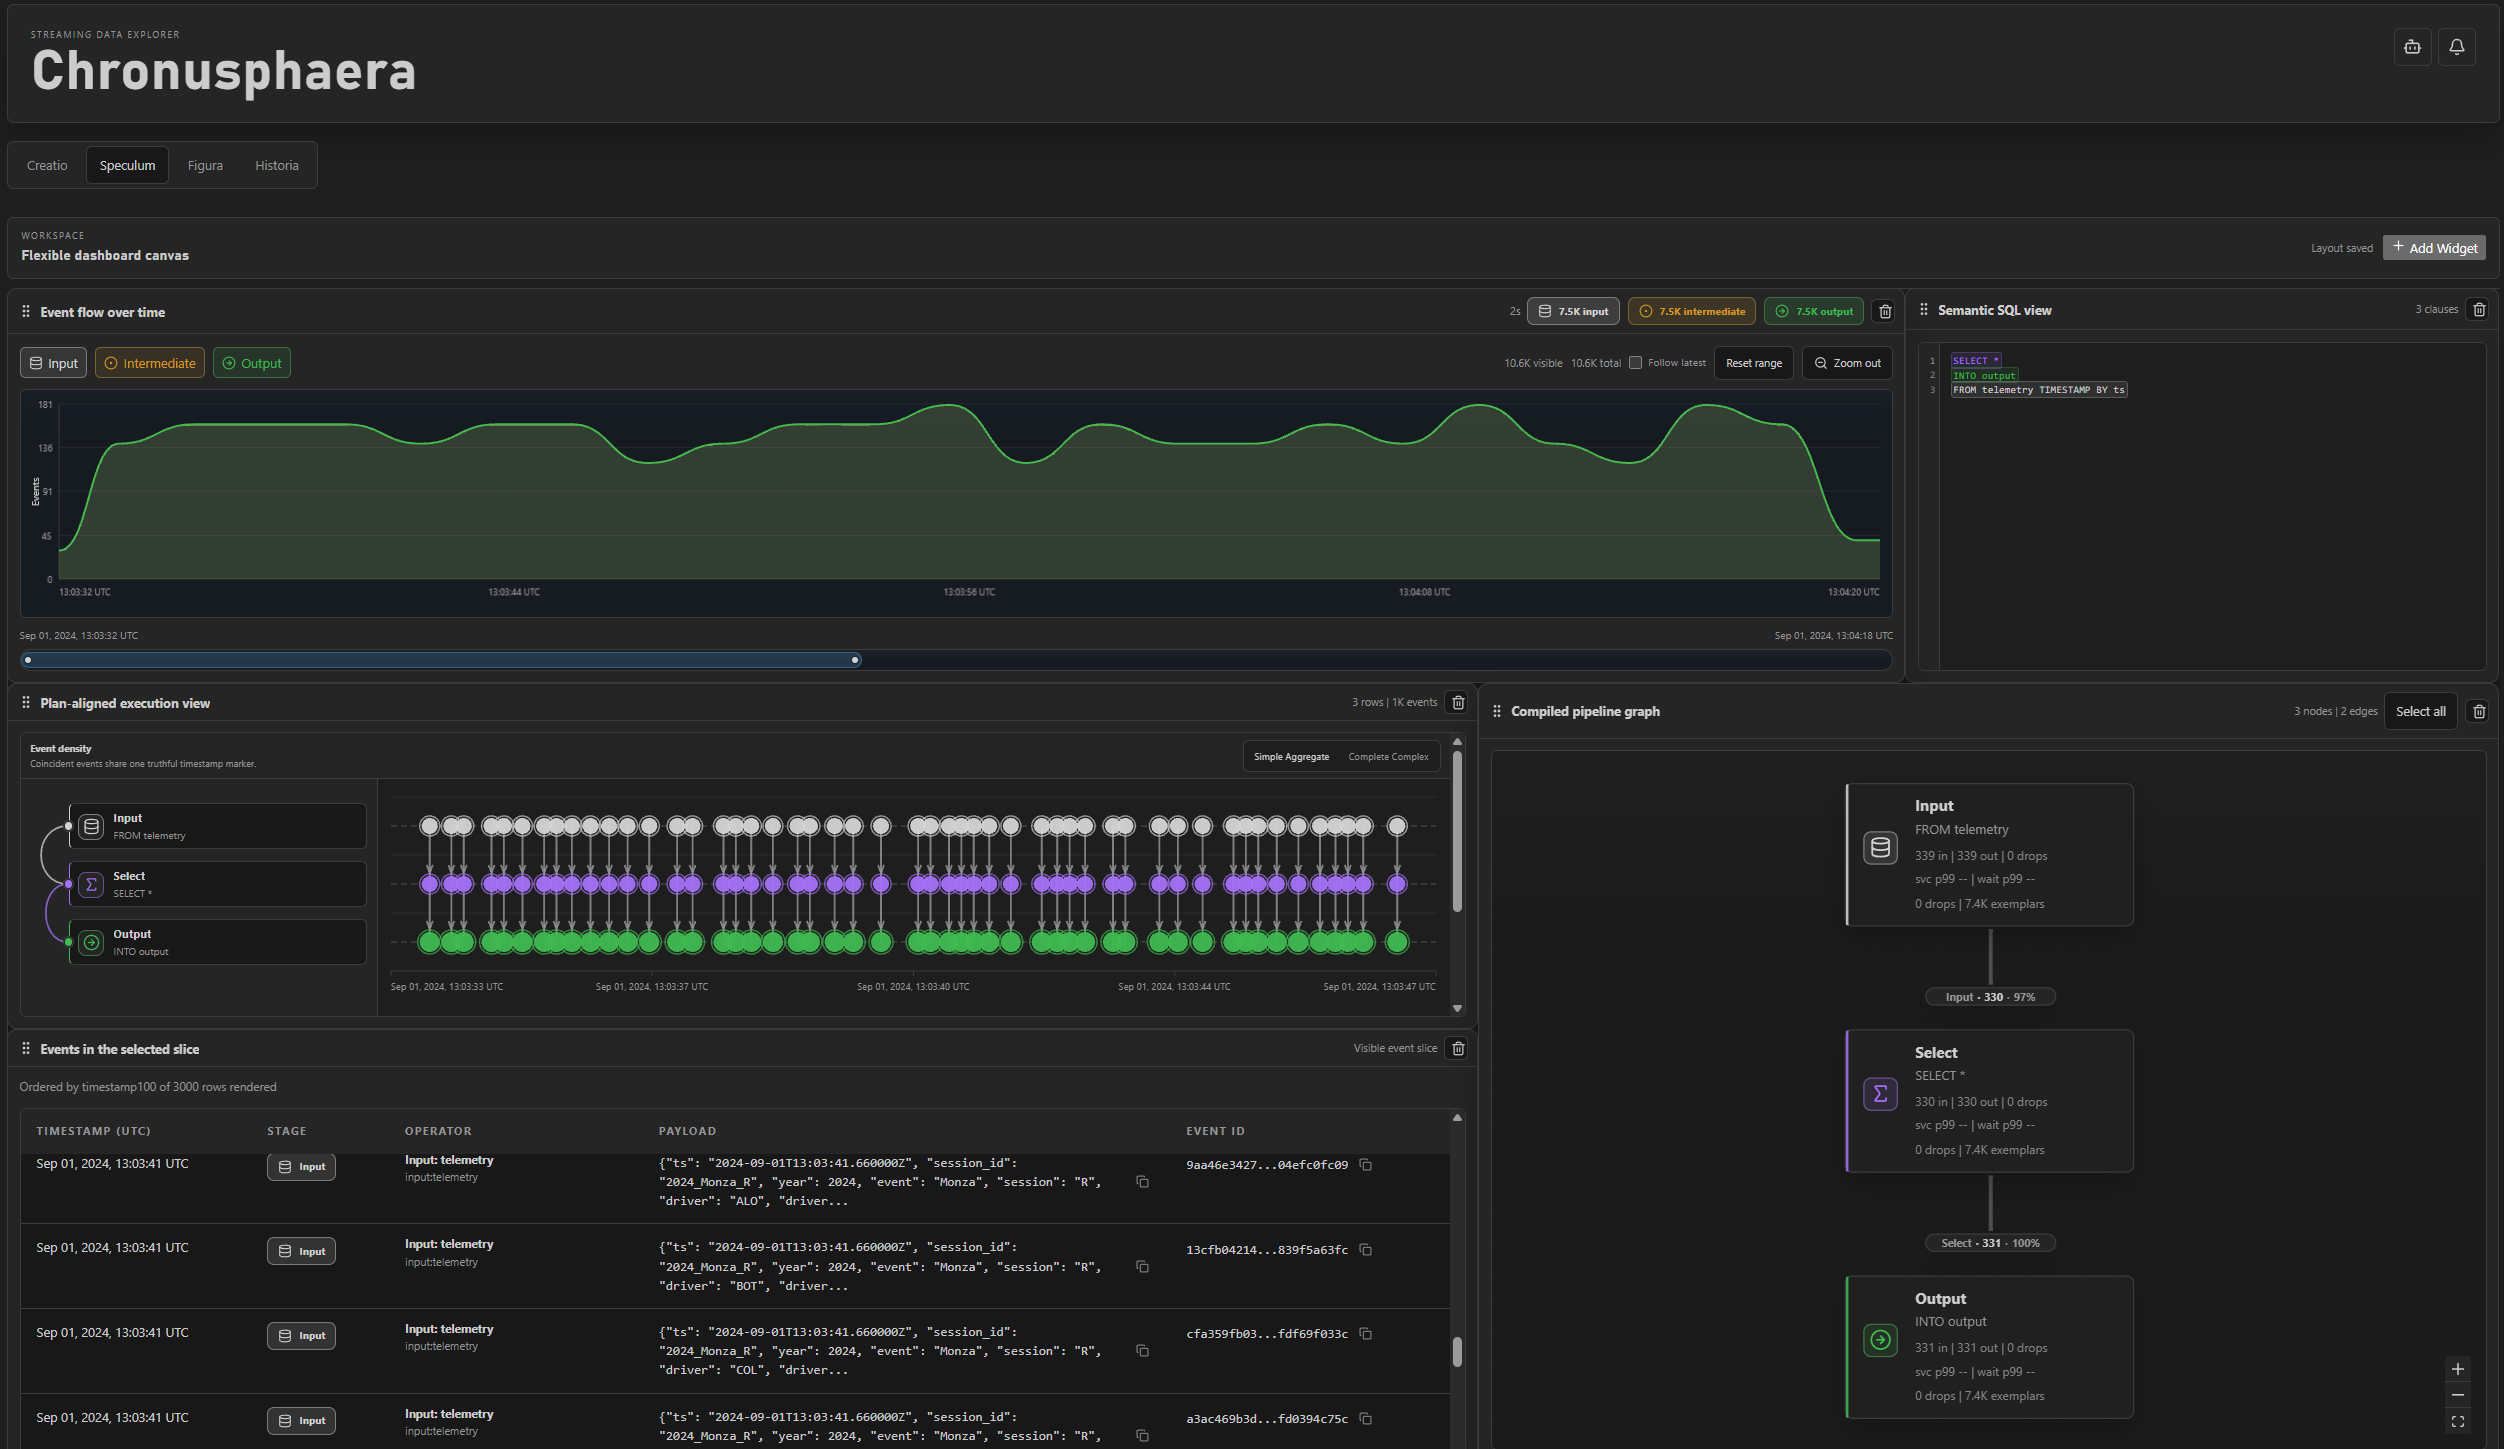
Task: Click the FROM telemetry TIMESTAMP BY ts clause
Action: pyautogui.click(x=2039, y=390)
